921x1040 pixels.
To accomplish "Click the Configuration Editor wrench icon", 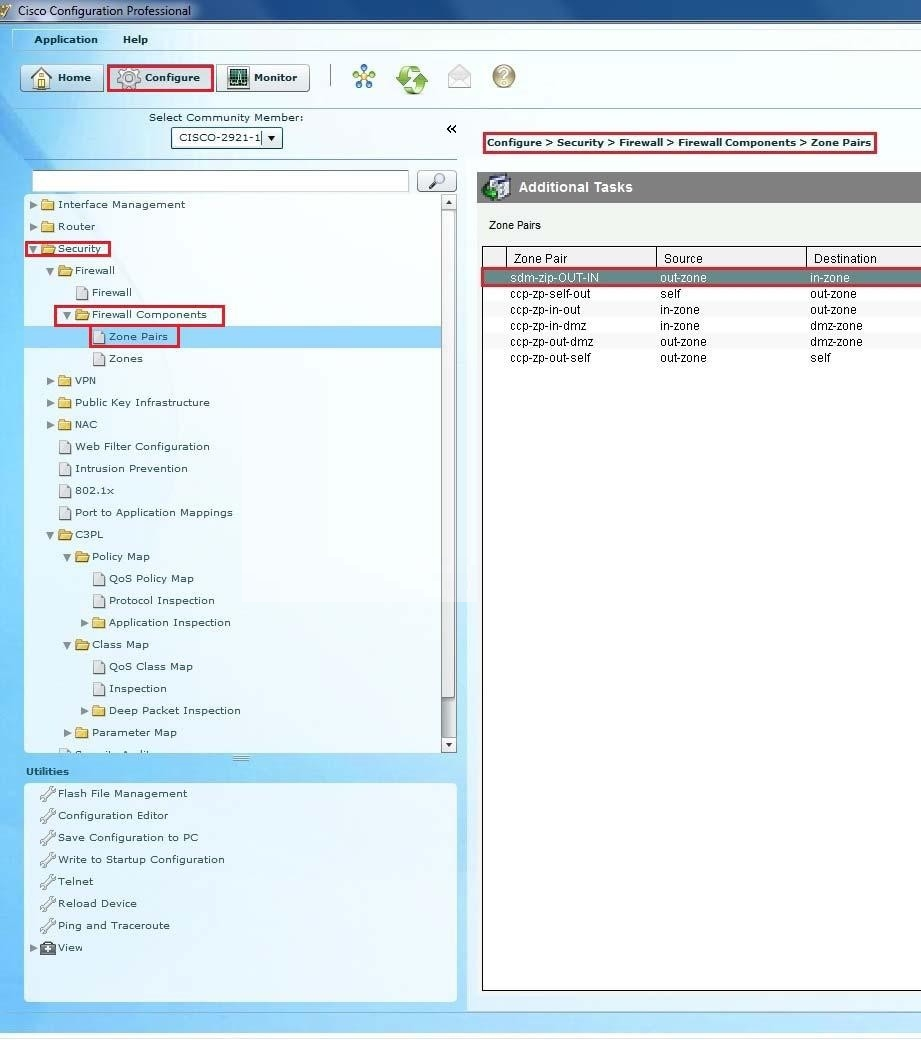I will [x=47, y=815].
